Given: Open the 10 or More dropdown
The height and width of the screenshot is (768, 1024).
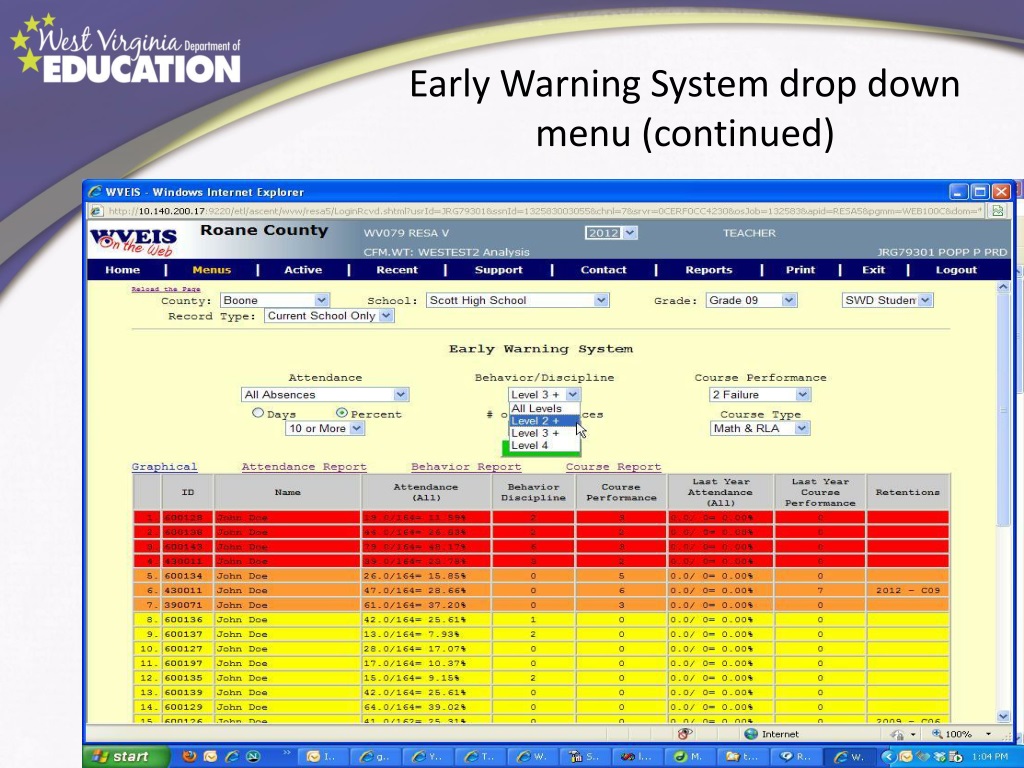Looking at the screenshot, I should click(325, 428).
